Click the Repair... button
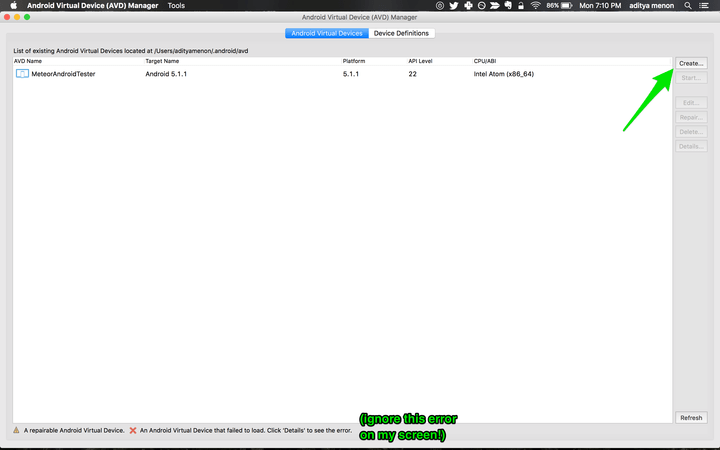The width and height of the screenshot is (720, 450). [691, 118]
